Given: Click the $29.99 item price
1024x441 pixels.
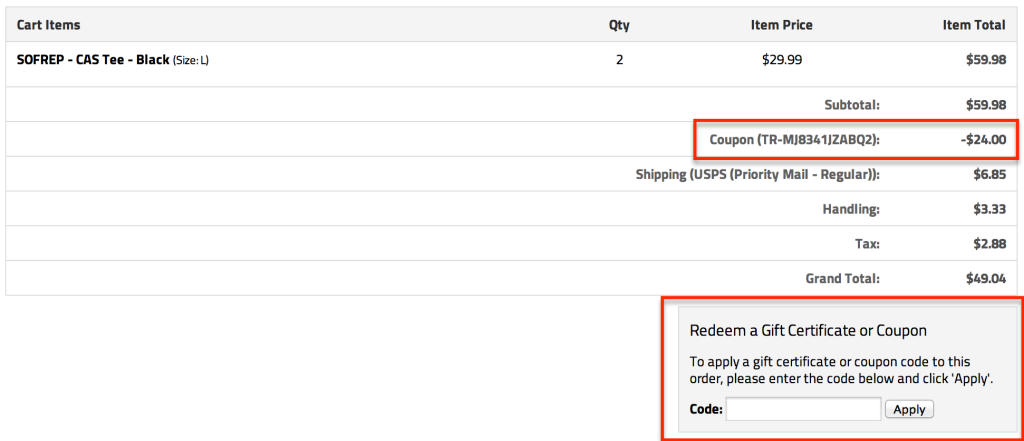Looking at the screenshot, I should click(x=781, y=60).
